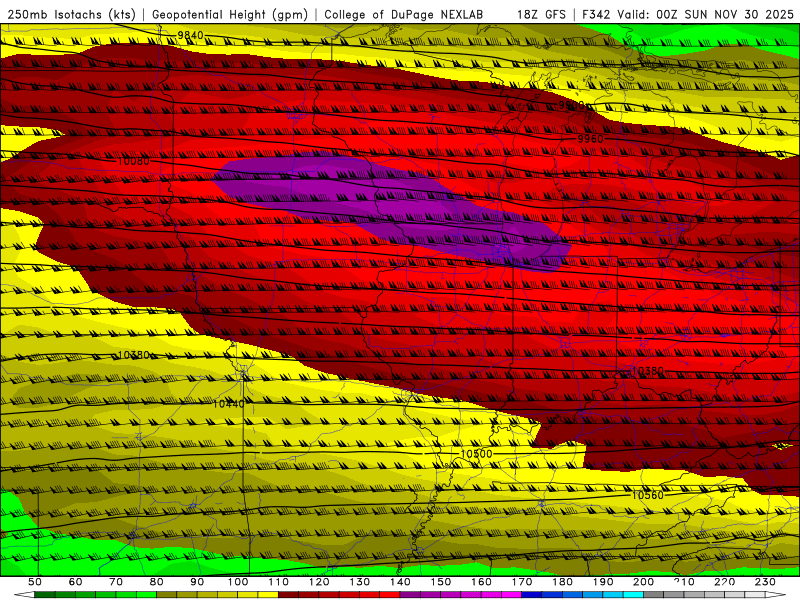Viewport: 800px width, 600px height.
Task: Click the 10560 height contour label
Action: (647, 495)
